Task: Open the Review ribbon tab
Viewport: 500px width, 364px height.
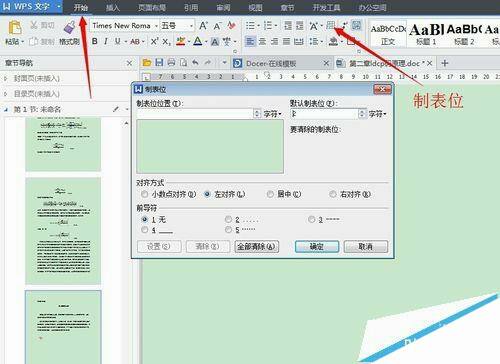Action: [223, 7]
